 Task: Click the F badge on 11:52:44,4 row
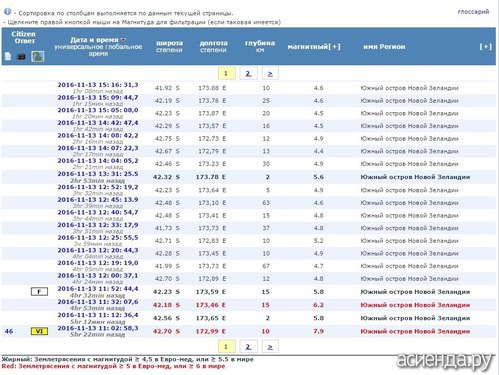(x=39, y=292)
